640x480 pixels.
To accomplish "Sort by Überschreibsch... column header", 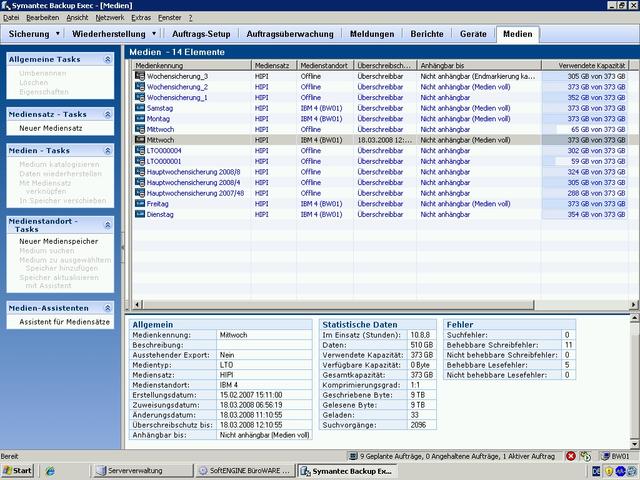I will click(385, 65).
